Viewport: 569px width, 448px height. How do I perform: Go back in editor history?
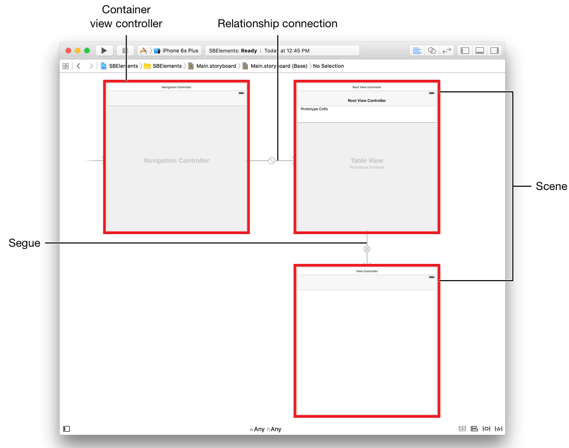click(x=79, y=66)
